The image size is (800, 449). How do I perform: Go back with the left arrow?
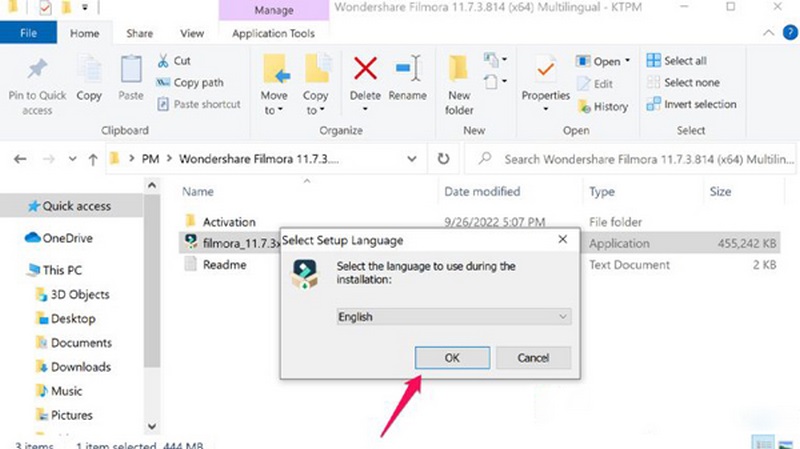(20, 159)
